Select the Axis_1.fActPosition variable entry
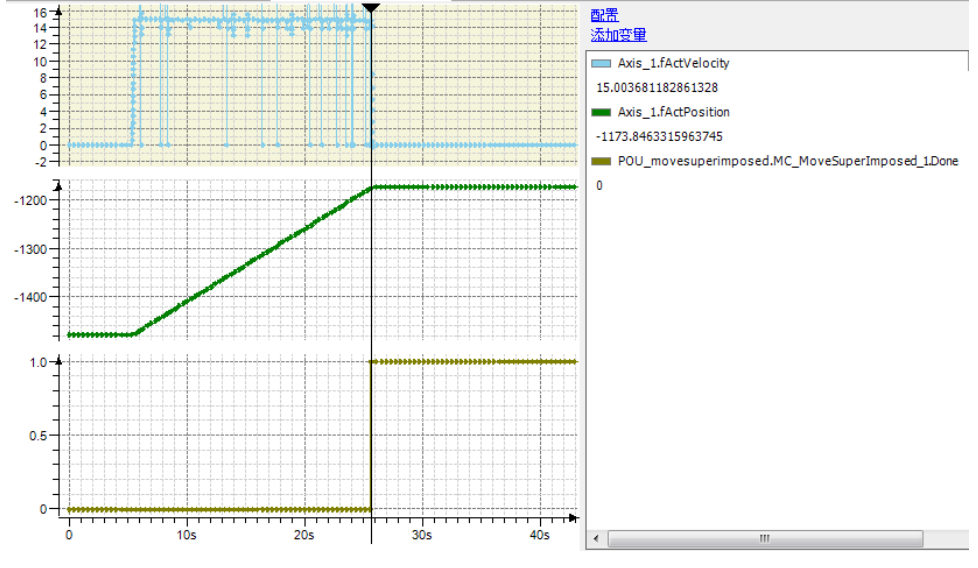Image resolution: width=978 pixels, height=568 pixels. point(674,112)
